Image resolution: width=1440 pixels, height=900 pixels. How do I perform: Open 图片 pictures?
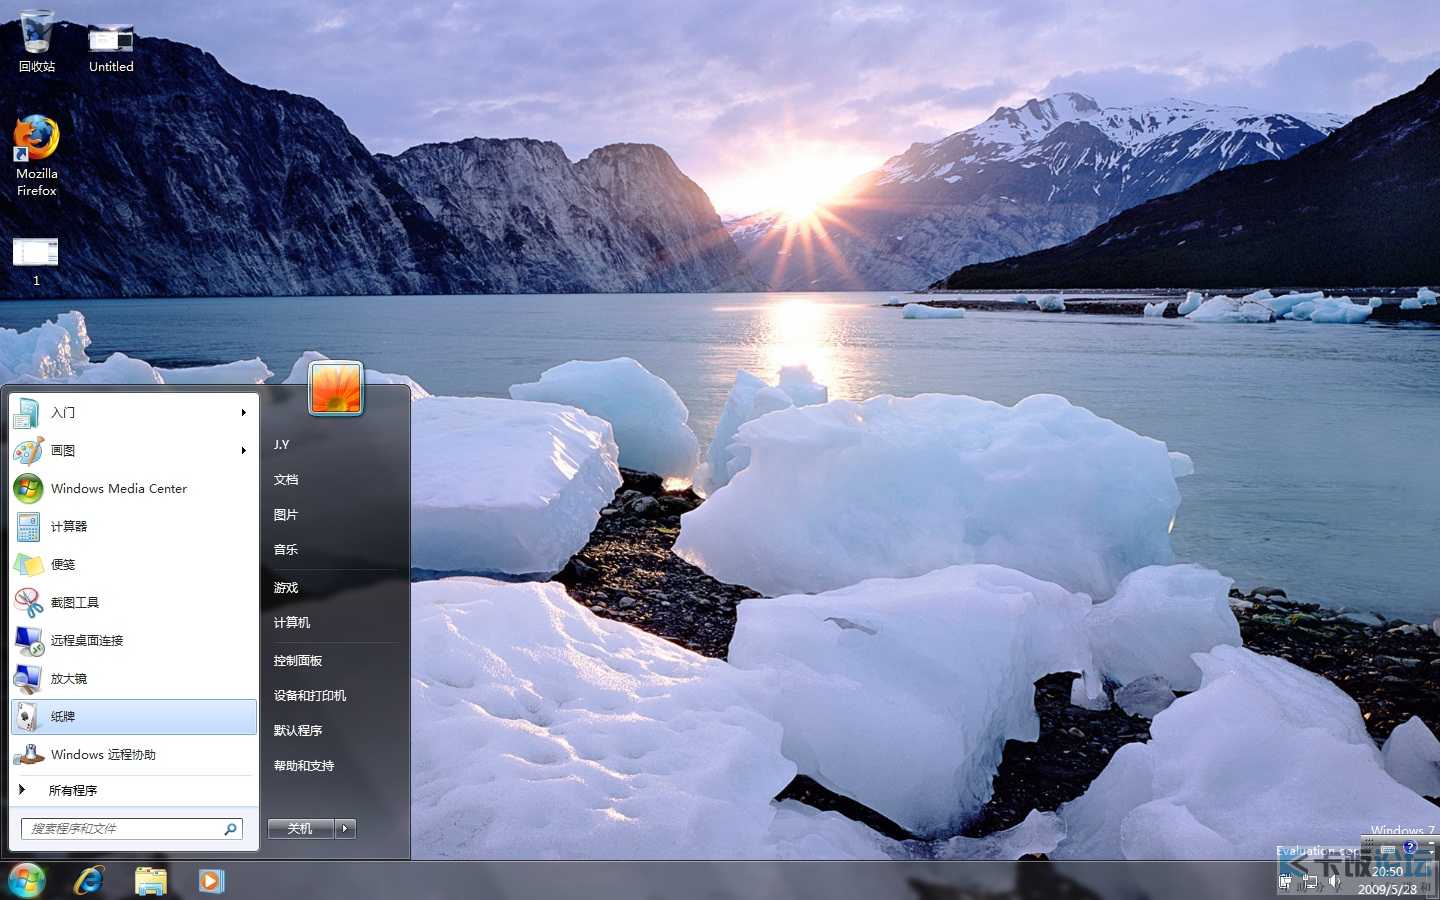(x=286, y=514)
